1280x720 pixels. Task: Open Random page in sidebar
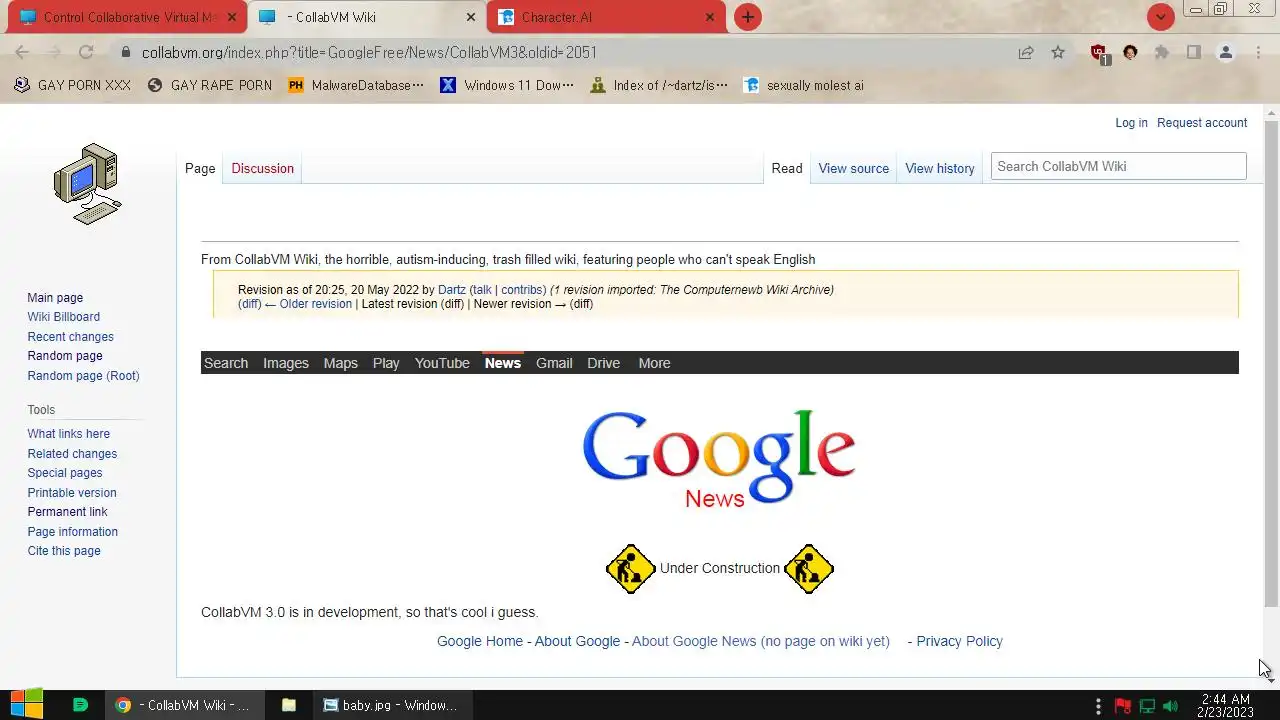[x=64, y=356]
